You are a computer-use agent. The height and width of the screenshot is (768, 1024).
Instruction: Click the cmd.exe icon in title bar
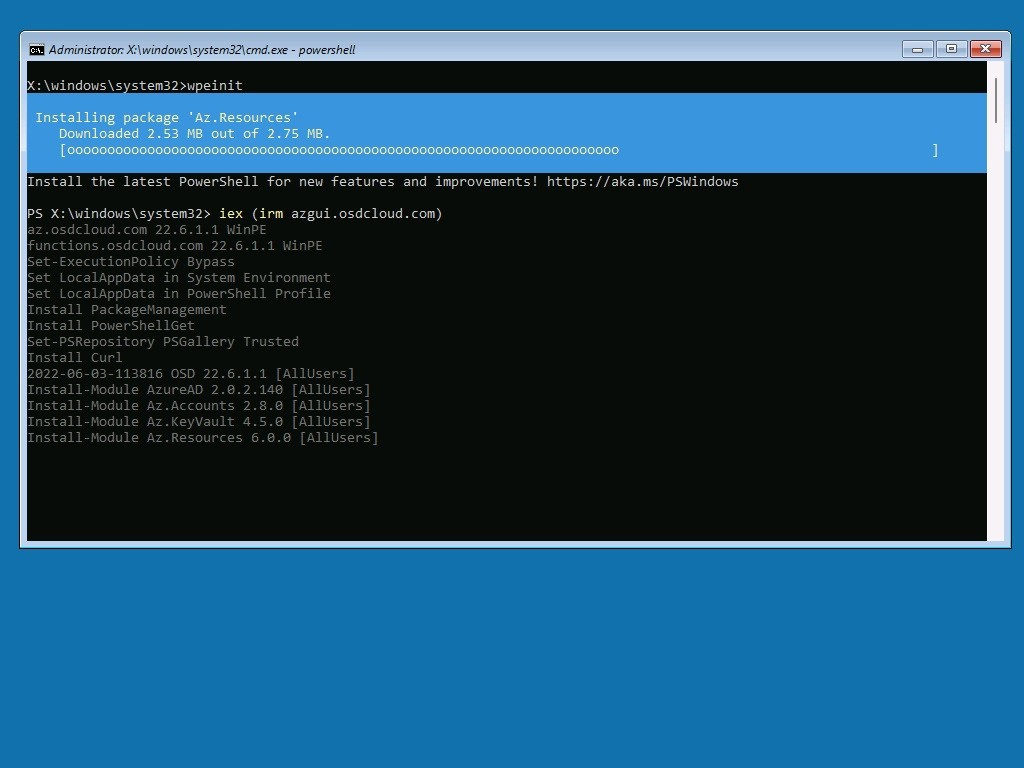37,50
